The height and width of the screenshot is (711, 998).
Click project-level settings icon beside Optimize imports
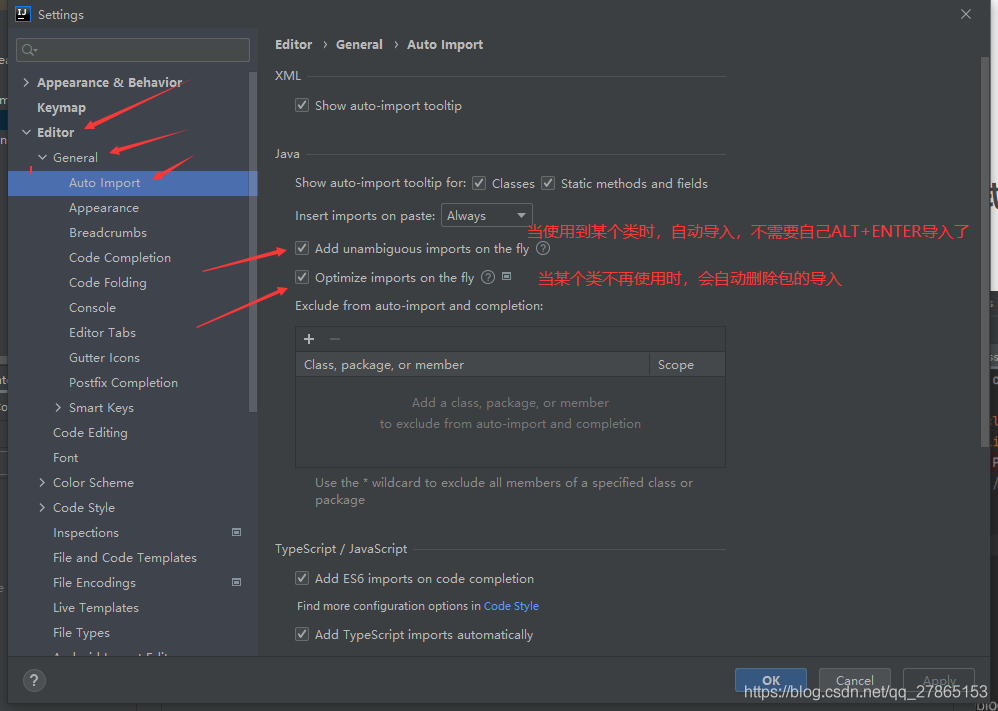507,276
